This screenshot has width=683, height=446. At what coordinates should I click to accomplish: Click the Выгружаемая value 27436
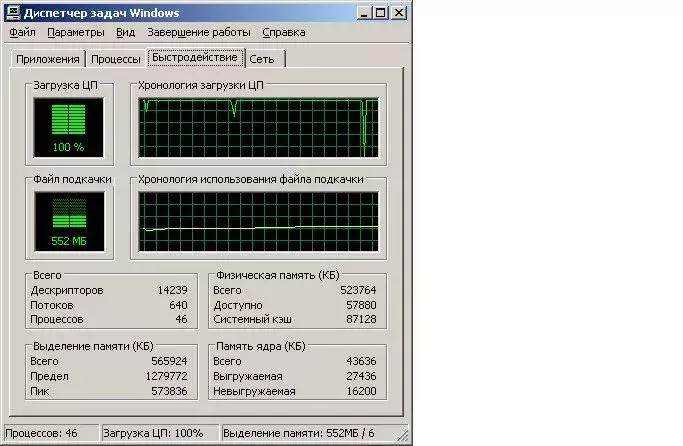tap(361, 376)
